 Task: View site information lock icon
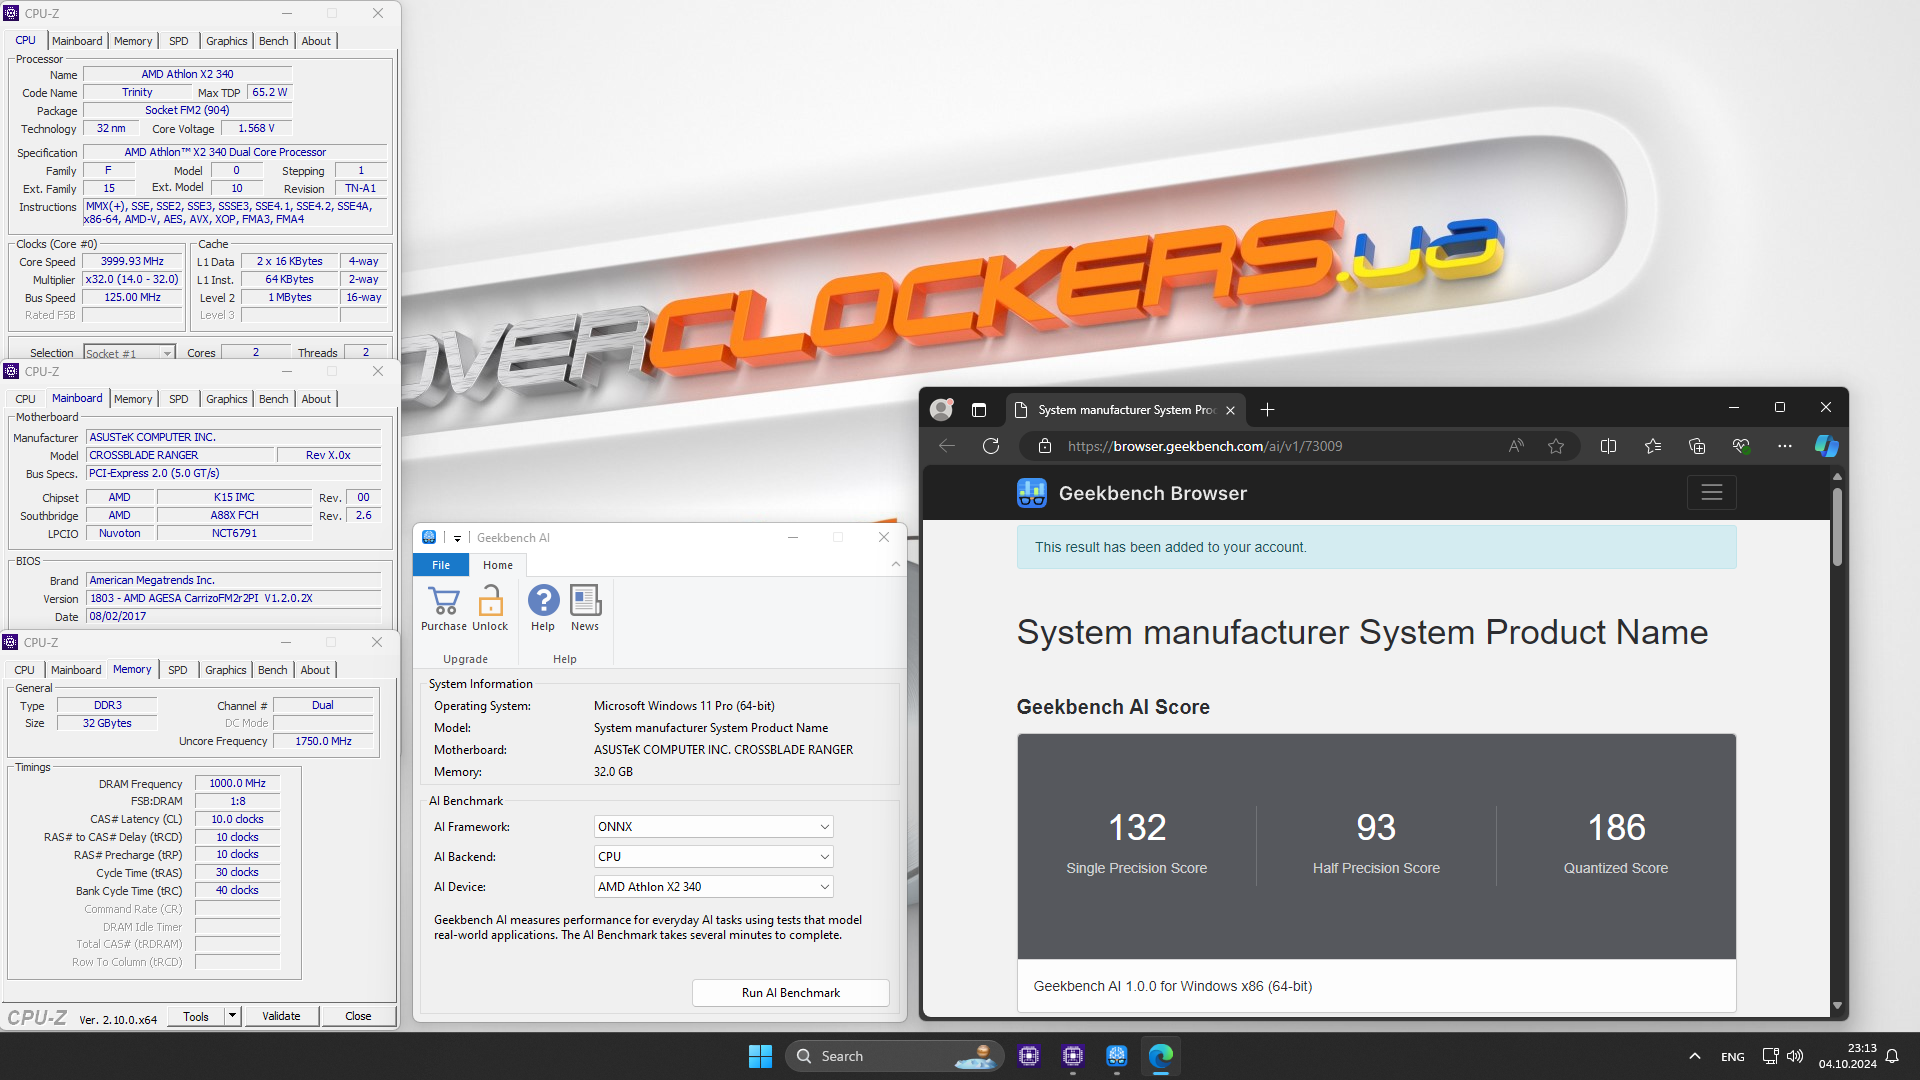[x=1045, y=446]
